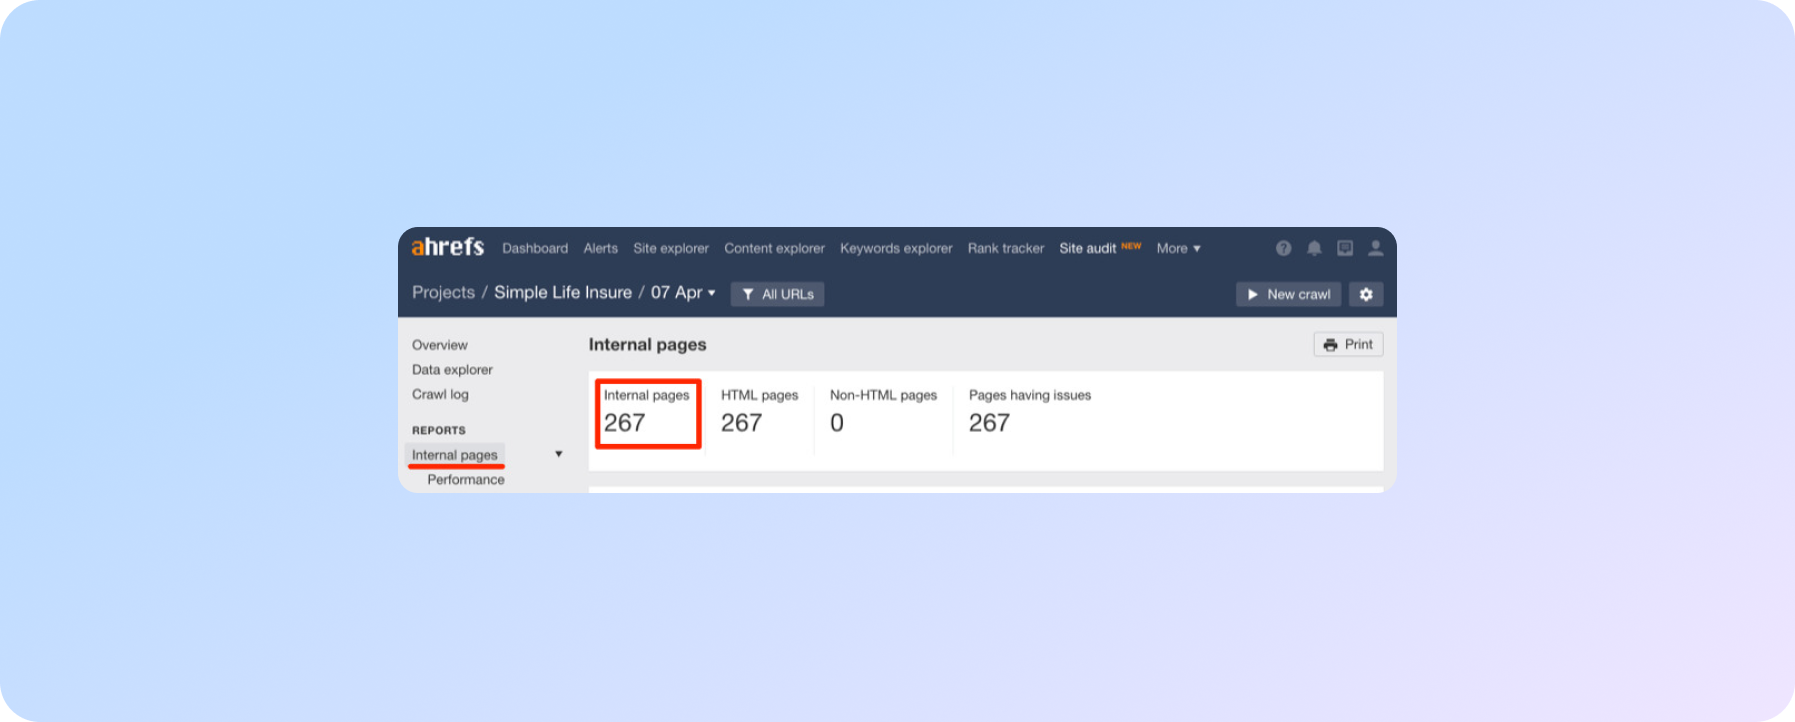
Task: Open the Performance sub-report
Action: coord(466,479)
